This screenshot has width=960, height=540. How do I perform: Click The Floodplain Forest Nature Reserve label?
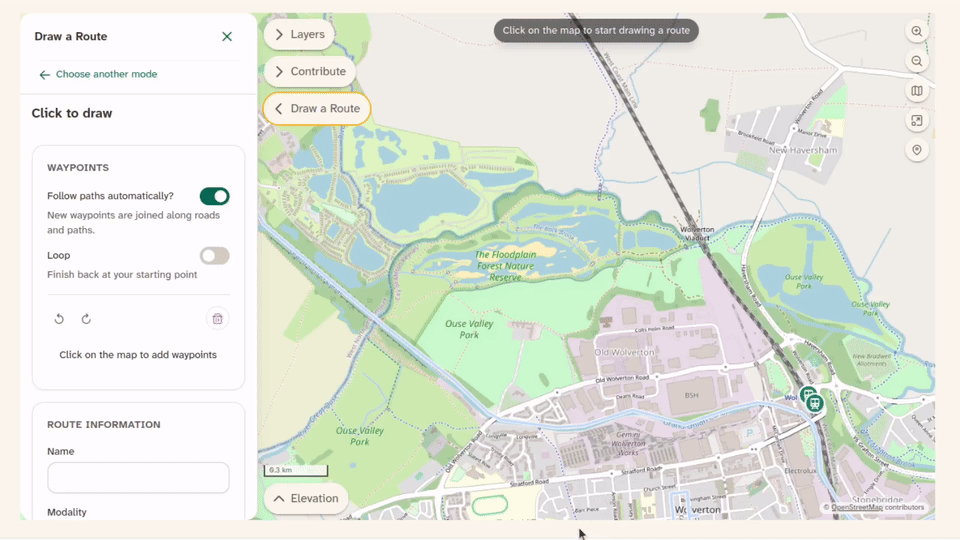pos(506,266)
